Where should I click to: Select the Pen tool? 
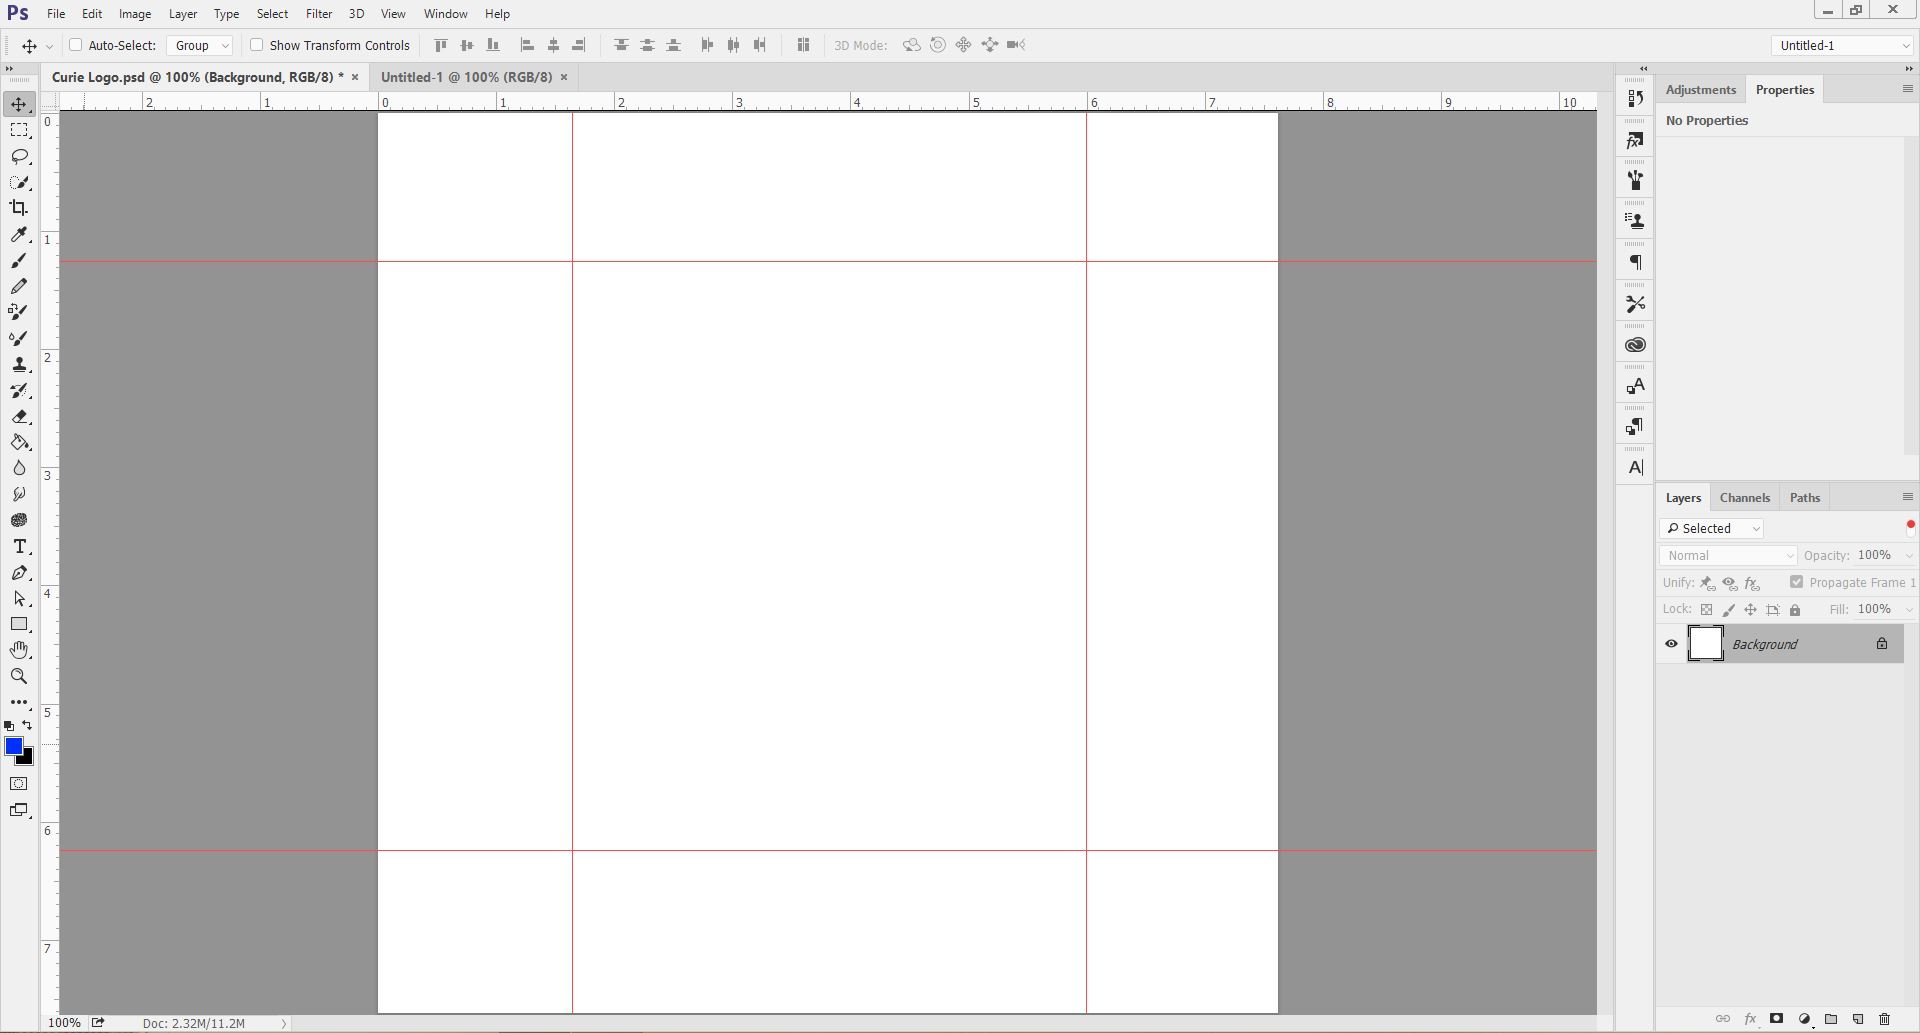(x=19, y=573)
